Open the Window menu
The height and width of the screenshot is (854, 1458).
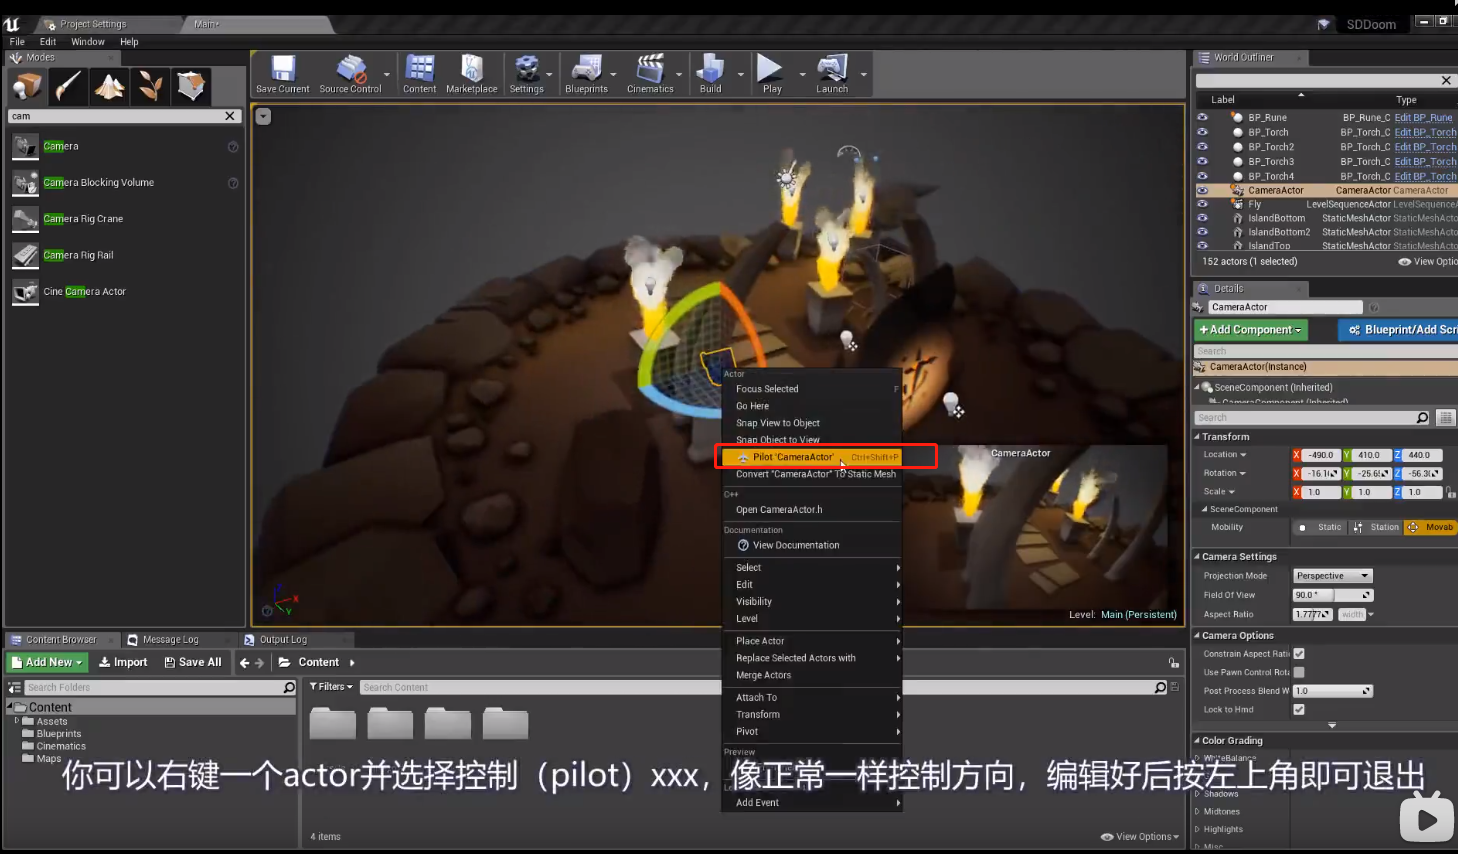[x=88, y=42]
